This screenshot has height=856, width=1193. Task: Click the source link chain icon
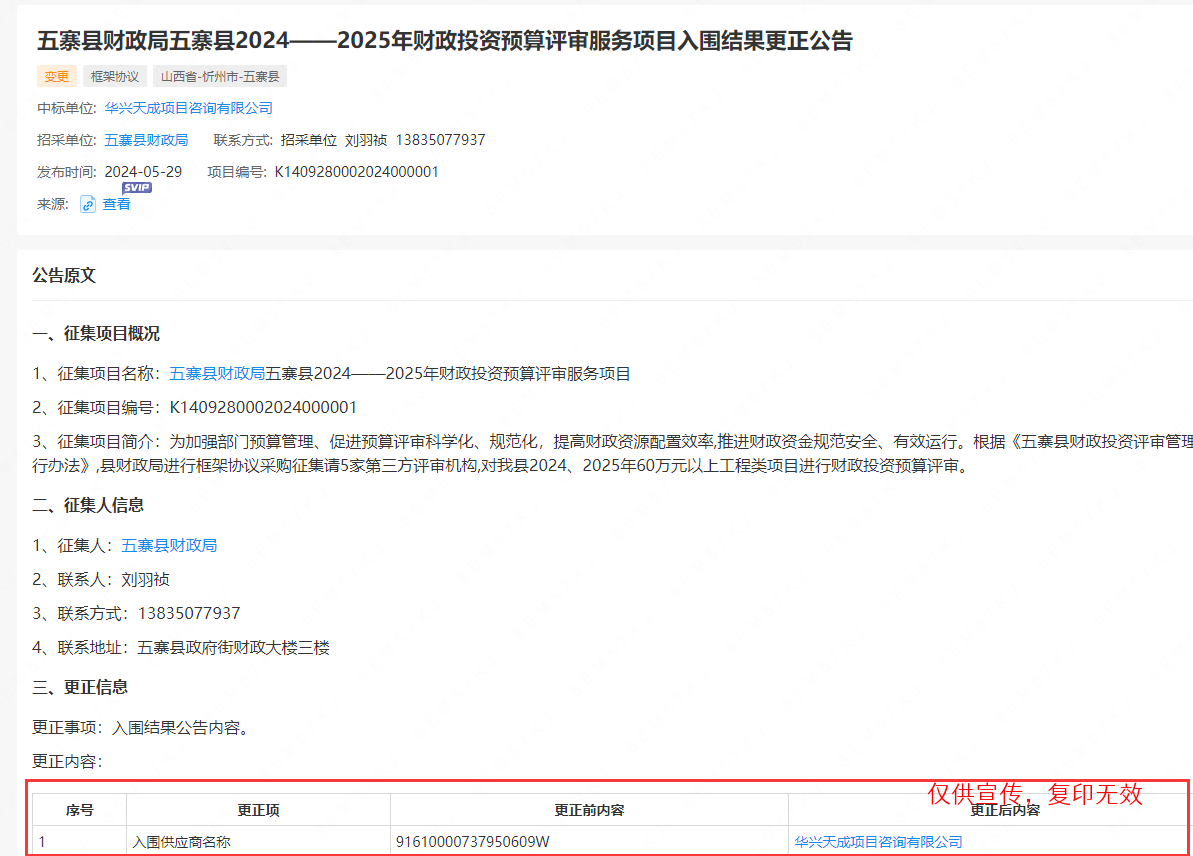88,204
